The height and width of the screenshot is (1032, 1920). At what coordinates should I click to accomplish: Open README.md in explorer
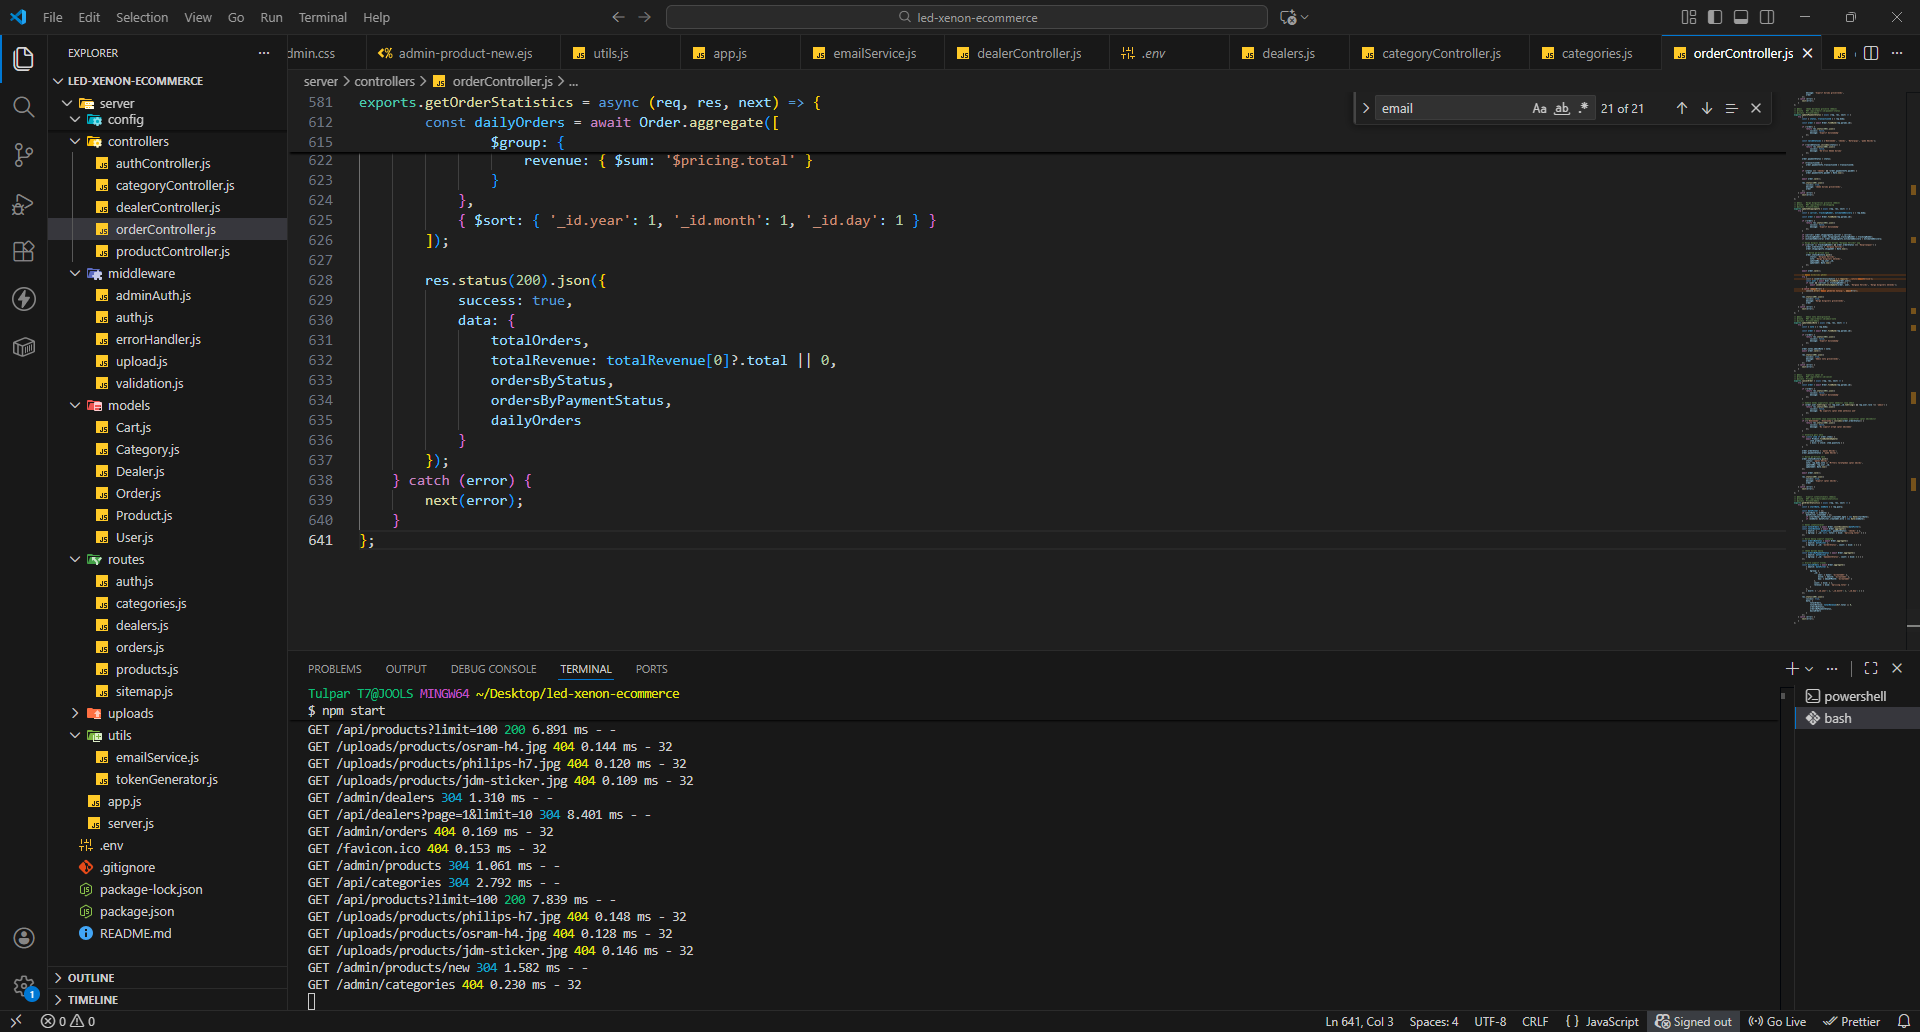[135, 933]
